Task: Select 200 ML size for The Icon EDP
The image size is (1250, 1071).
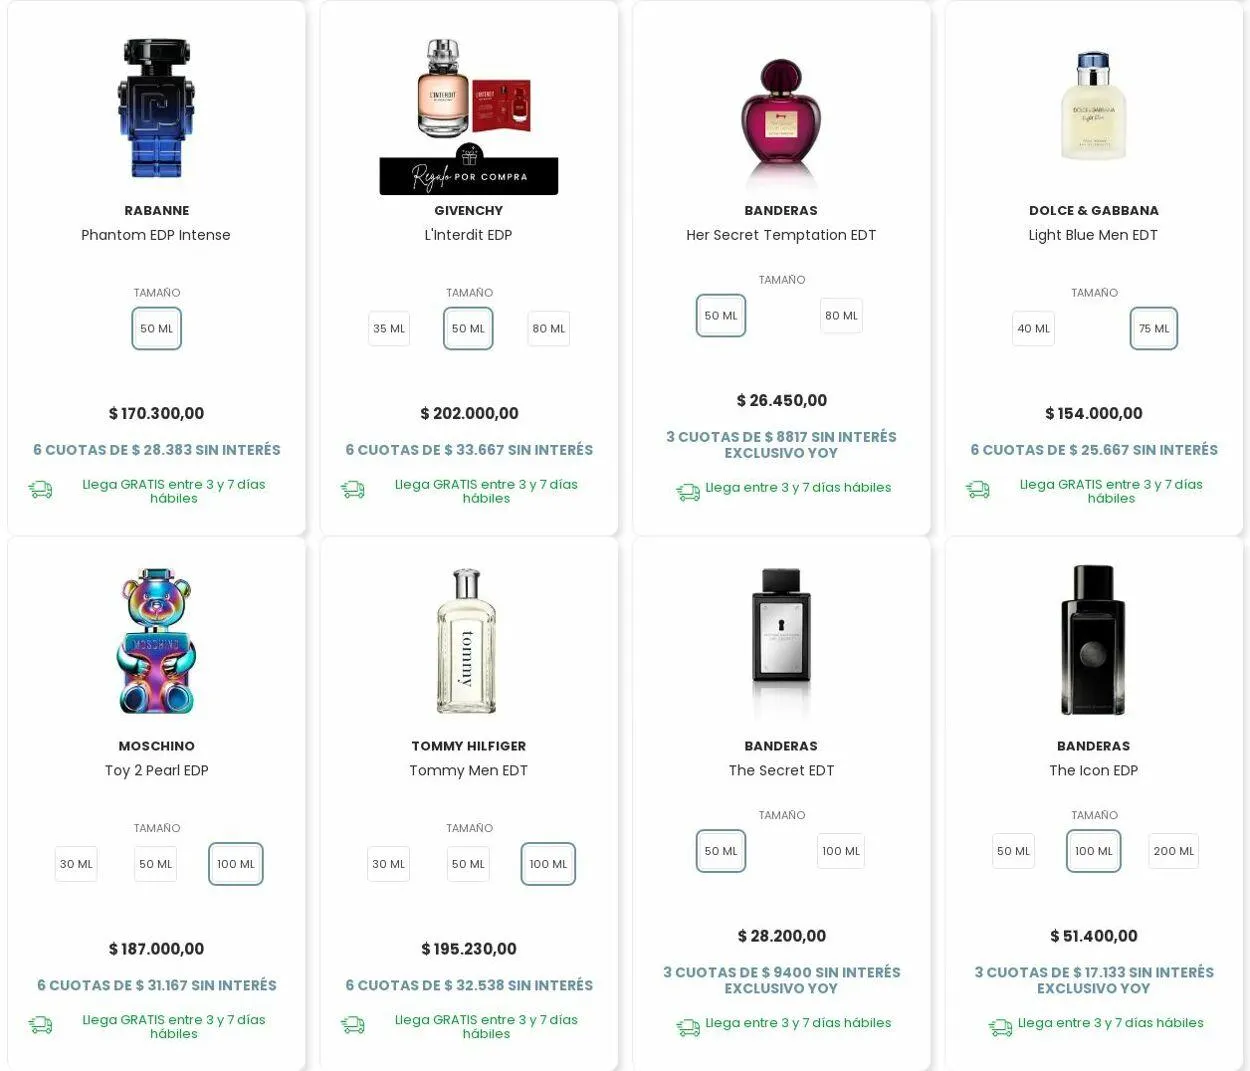Action: 1173,851
